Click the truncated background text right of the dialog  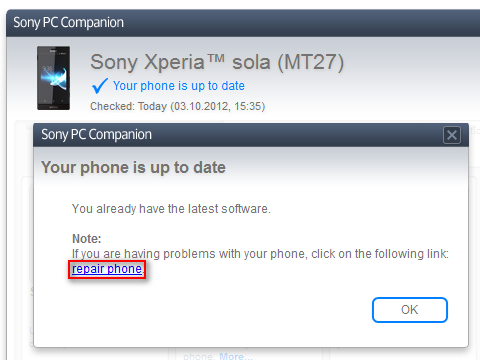click(x=474, y=130)
